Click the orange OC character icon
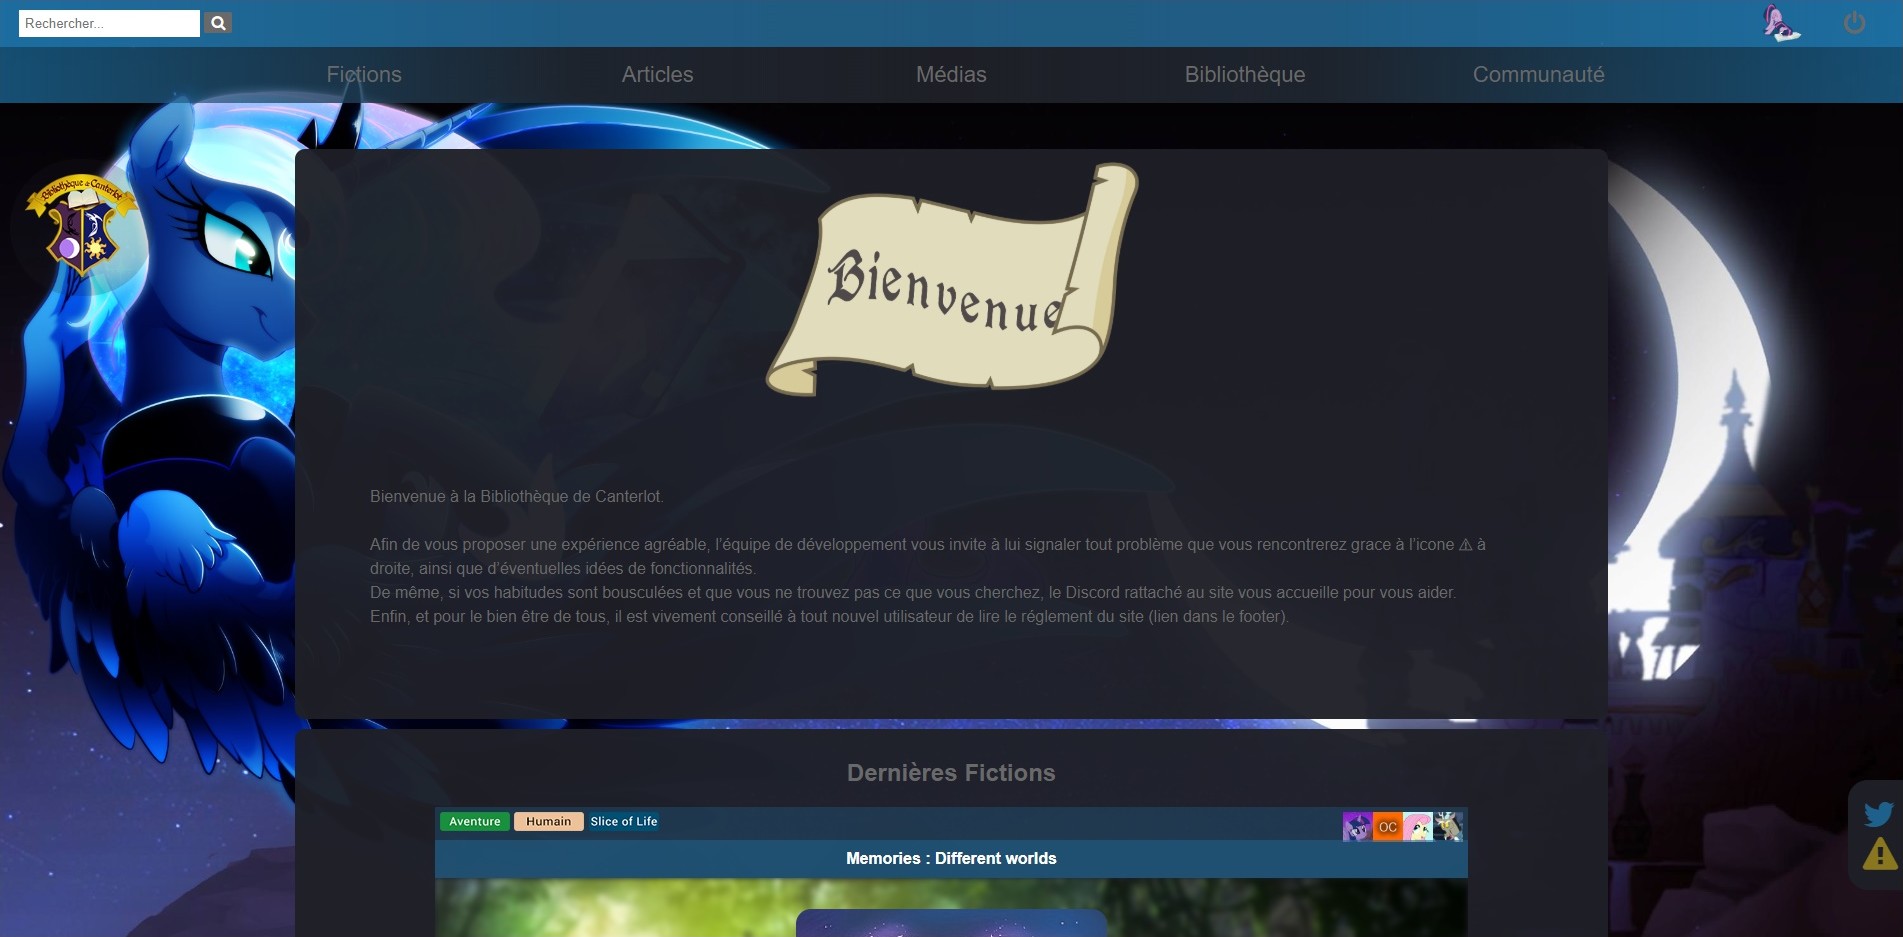 1387,827
